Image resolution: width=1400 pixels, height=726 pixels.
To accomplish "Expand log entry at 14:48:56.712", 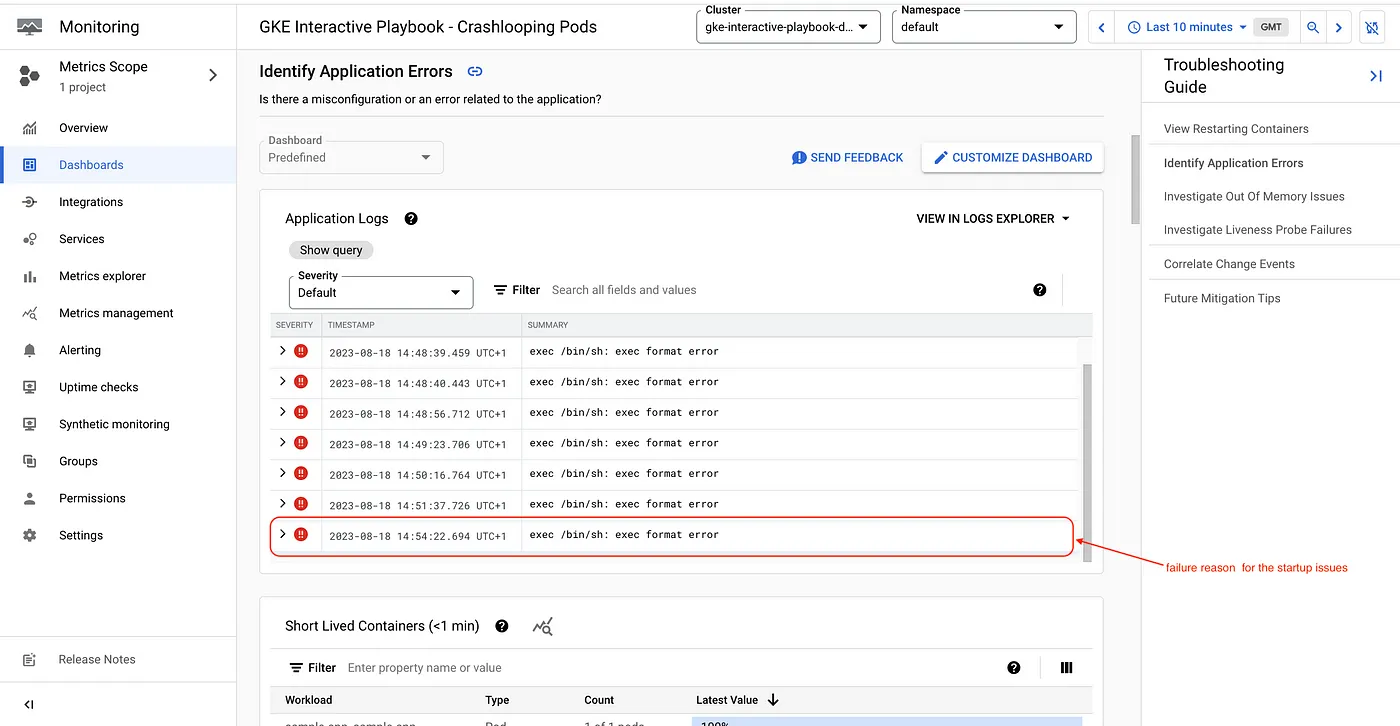I will tap(282, 412).
